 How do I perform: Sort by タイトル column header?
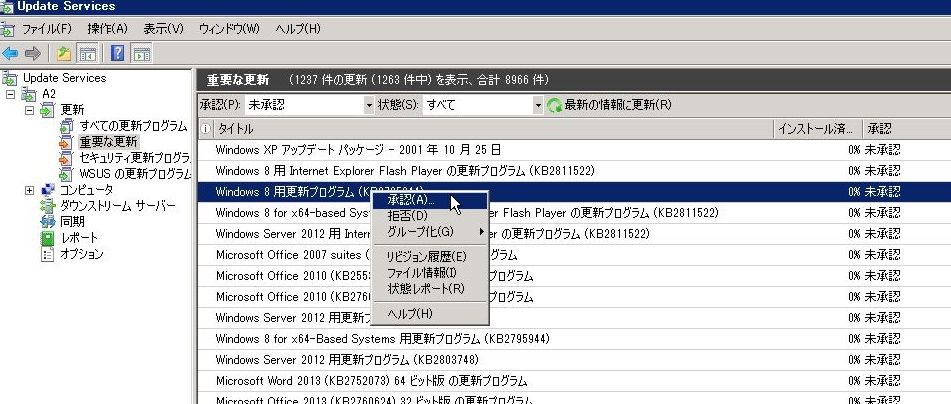point(494,129)
